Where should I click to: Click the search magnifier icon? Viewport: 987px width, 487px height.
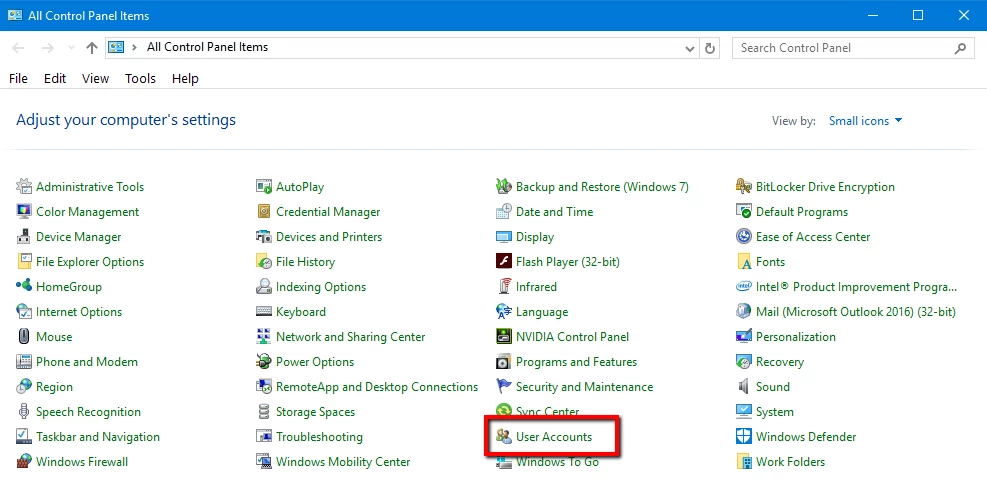pyautogui.click(x=961, y=48)
